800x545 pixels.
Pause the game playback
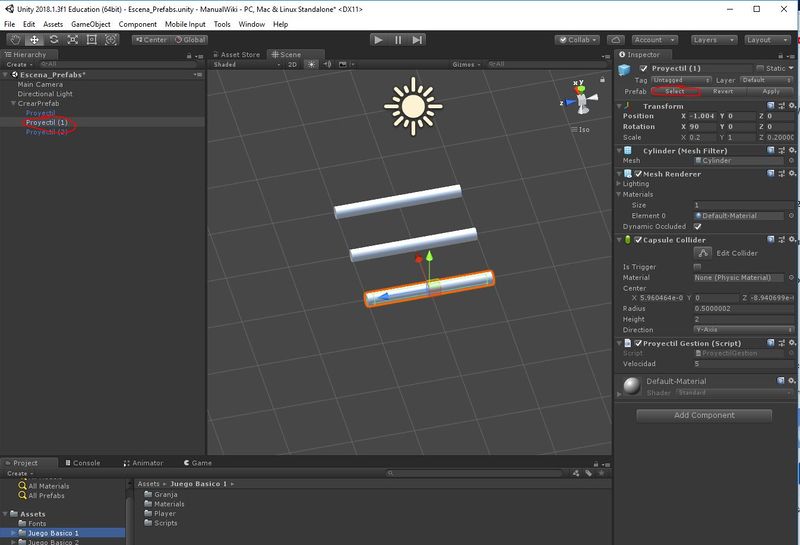pyautogui.click(x=398, y=40)
